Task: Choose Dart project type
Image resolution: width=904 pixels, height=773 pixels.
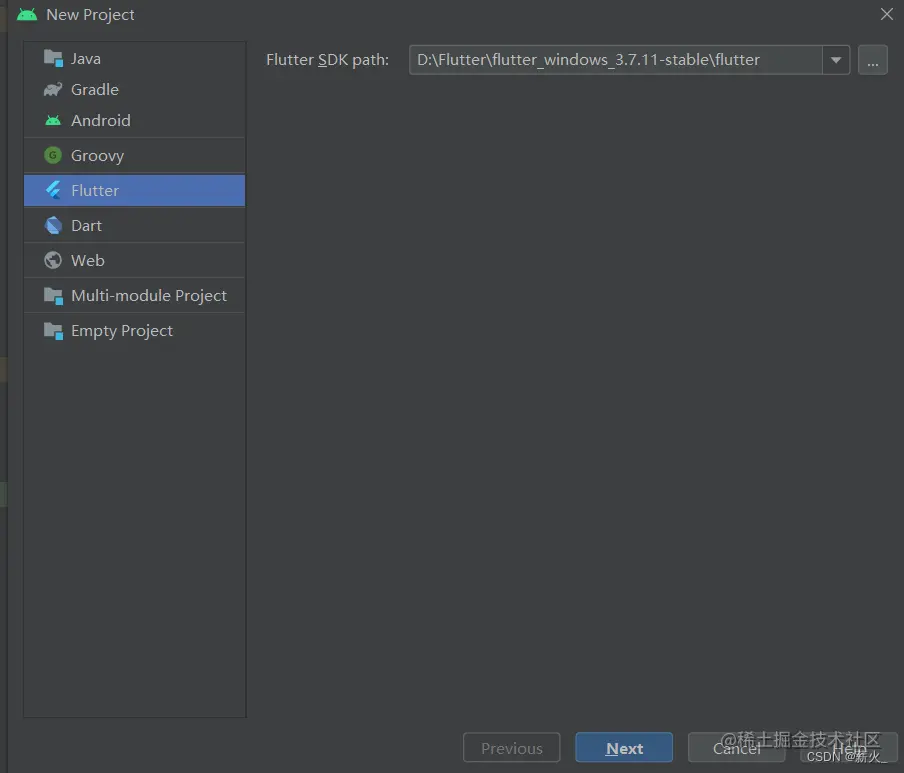Action: (134, 225)
